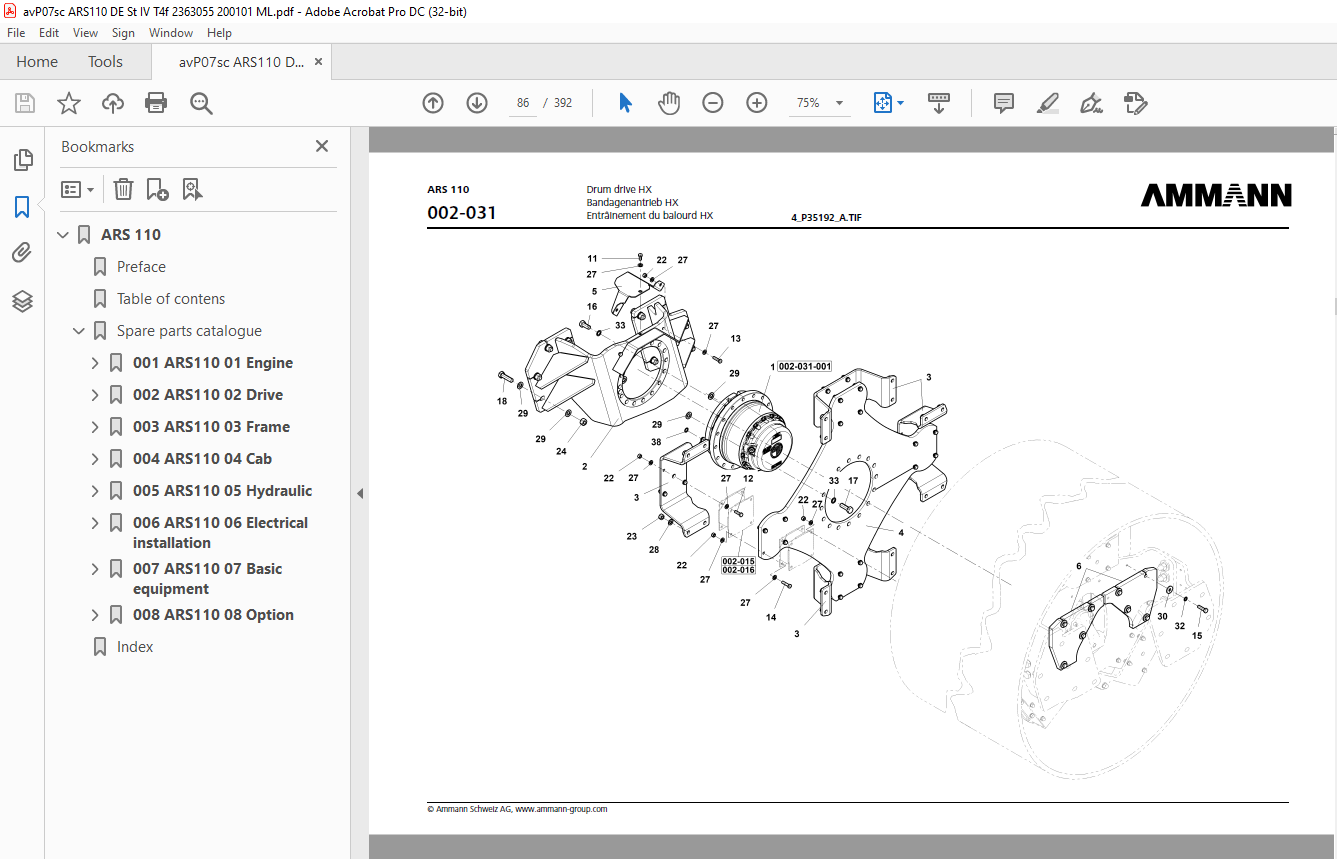
Task: Click the new bookmark icon
Action: [157, 189]
